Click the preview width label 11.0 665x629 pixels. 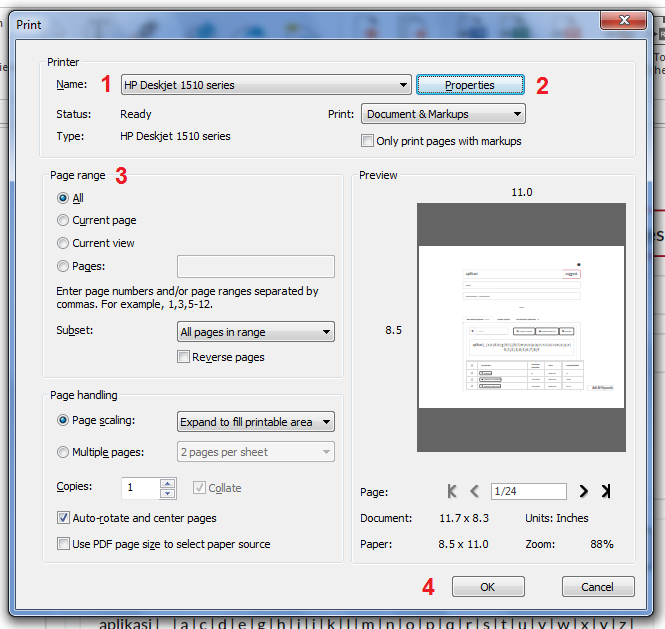522,192
